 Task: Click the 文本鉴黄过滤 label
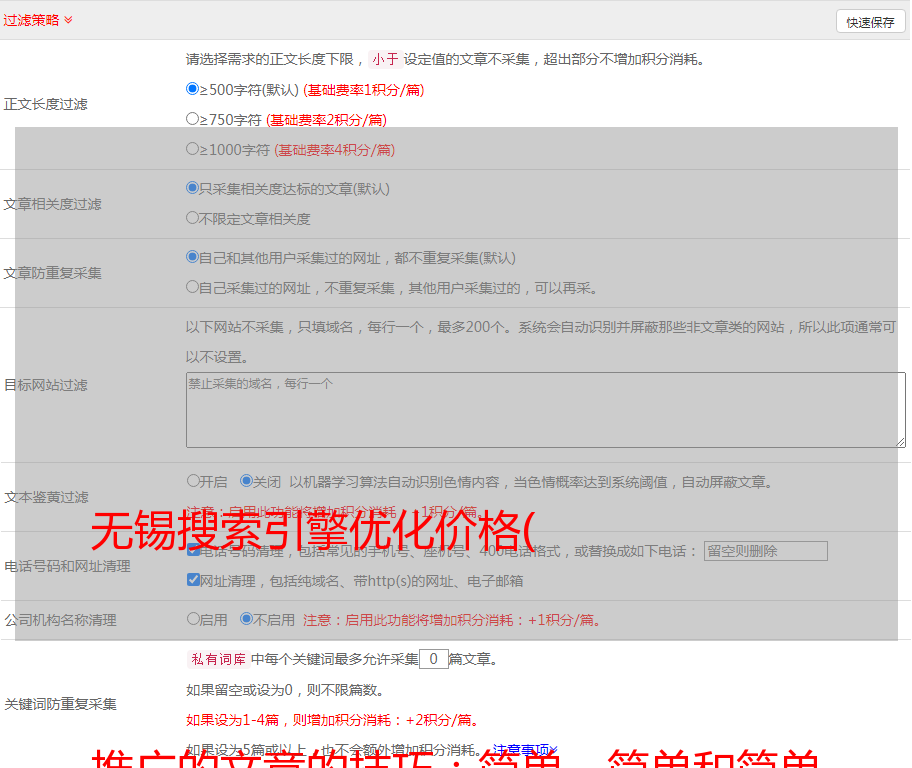47,497
